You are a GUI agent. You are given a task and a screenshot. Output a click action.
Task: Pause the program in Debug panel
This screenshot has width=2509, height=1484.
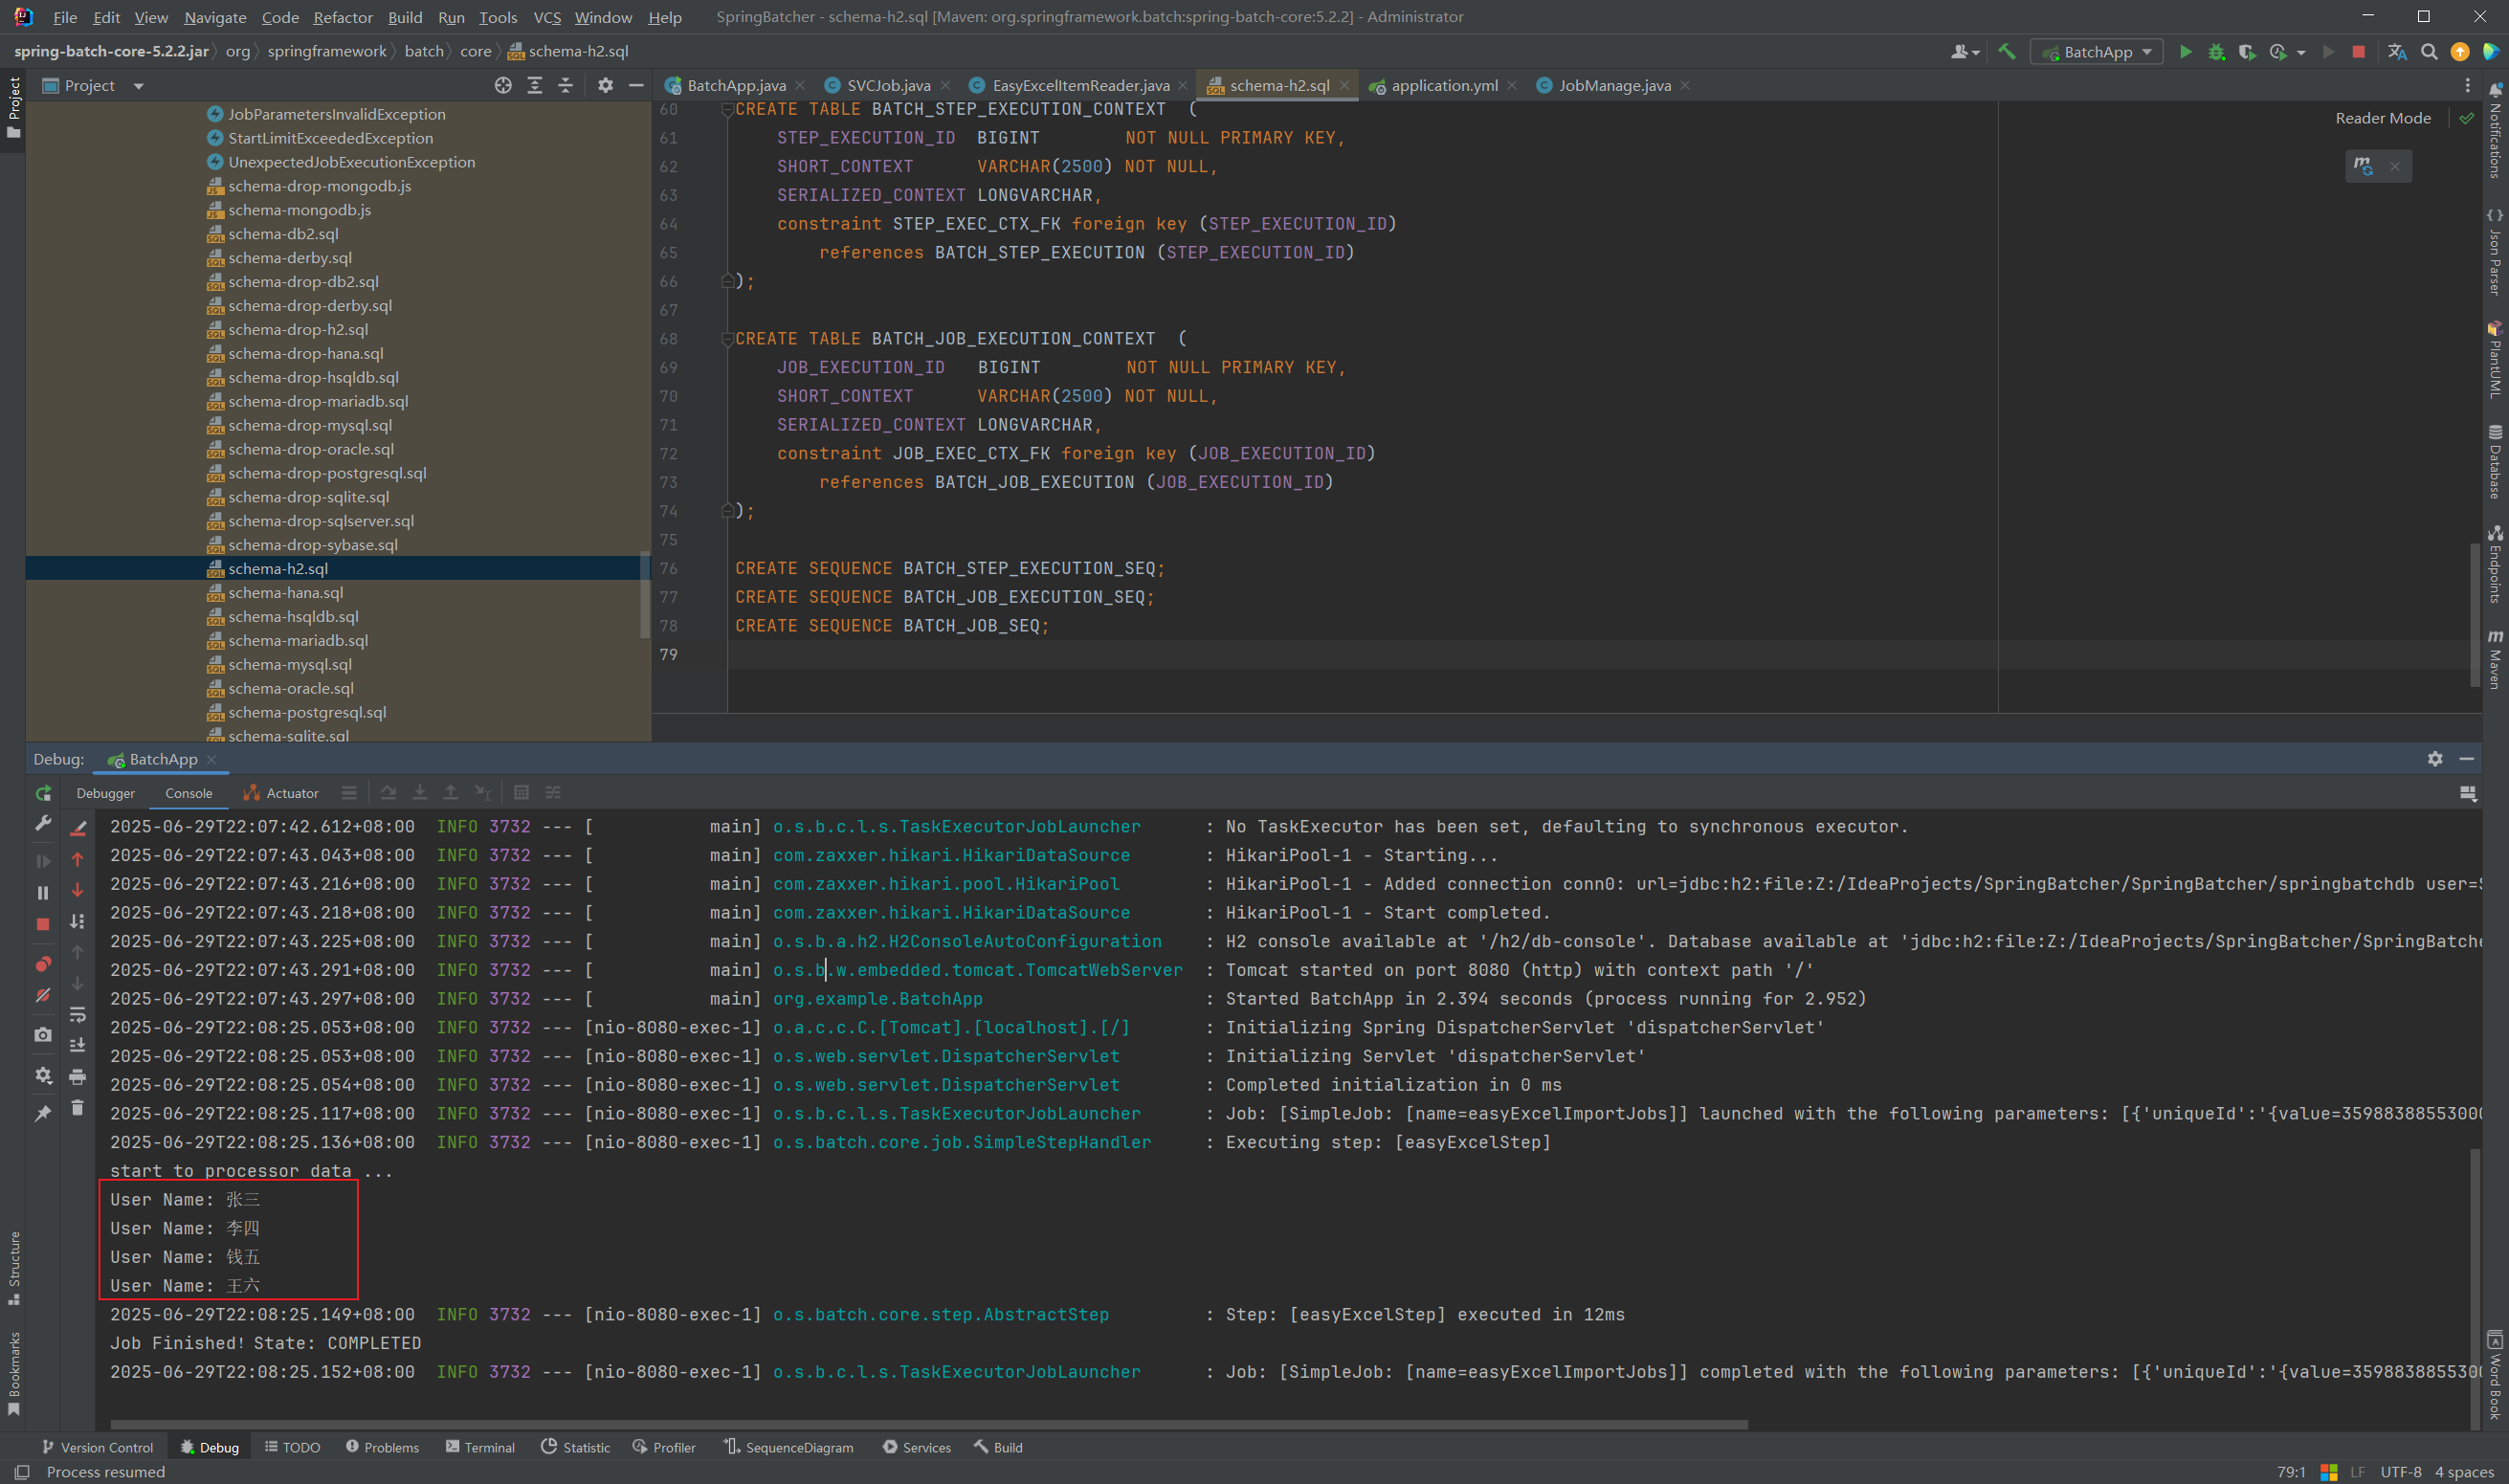tap(43, 892)
